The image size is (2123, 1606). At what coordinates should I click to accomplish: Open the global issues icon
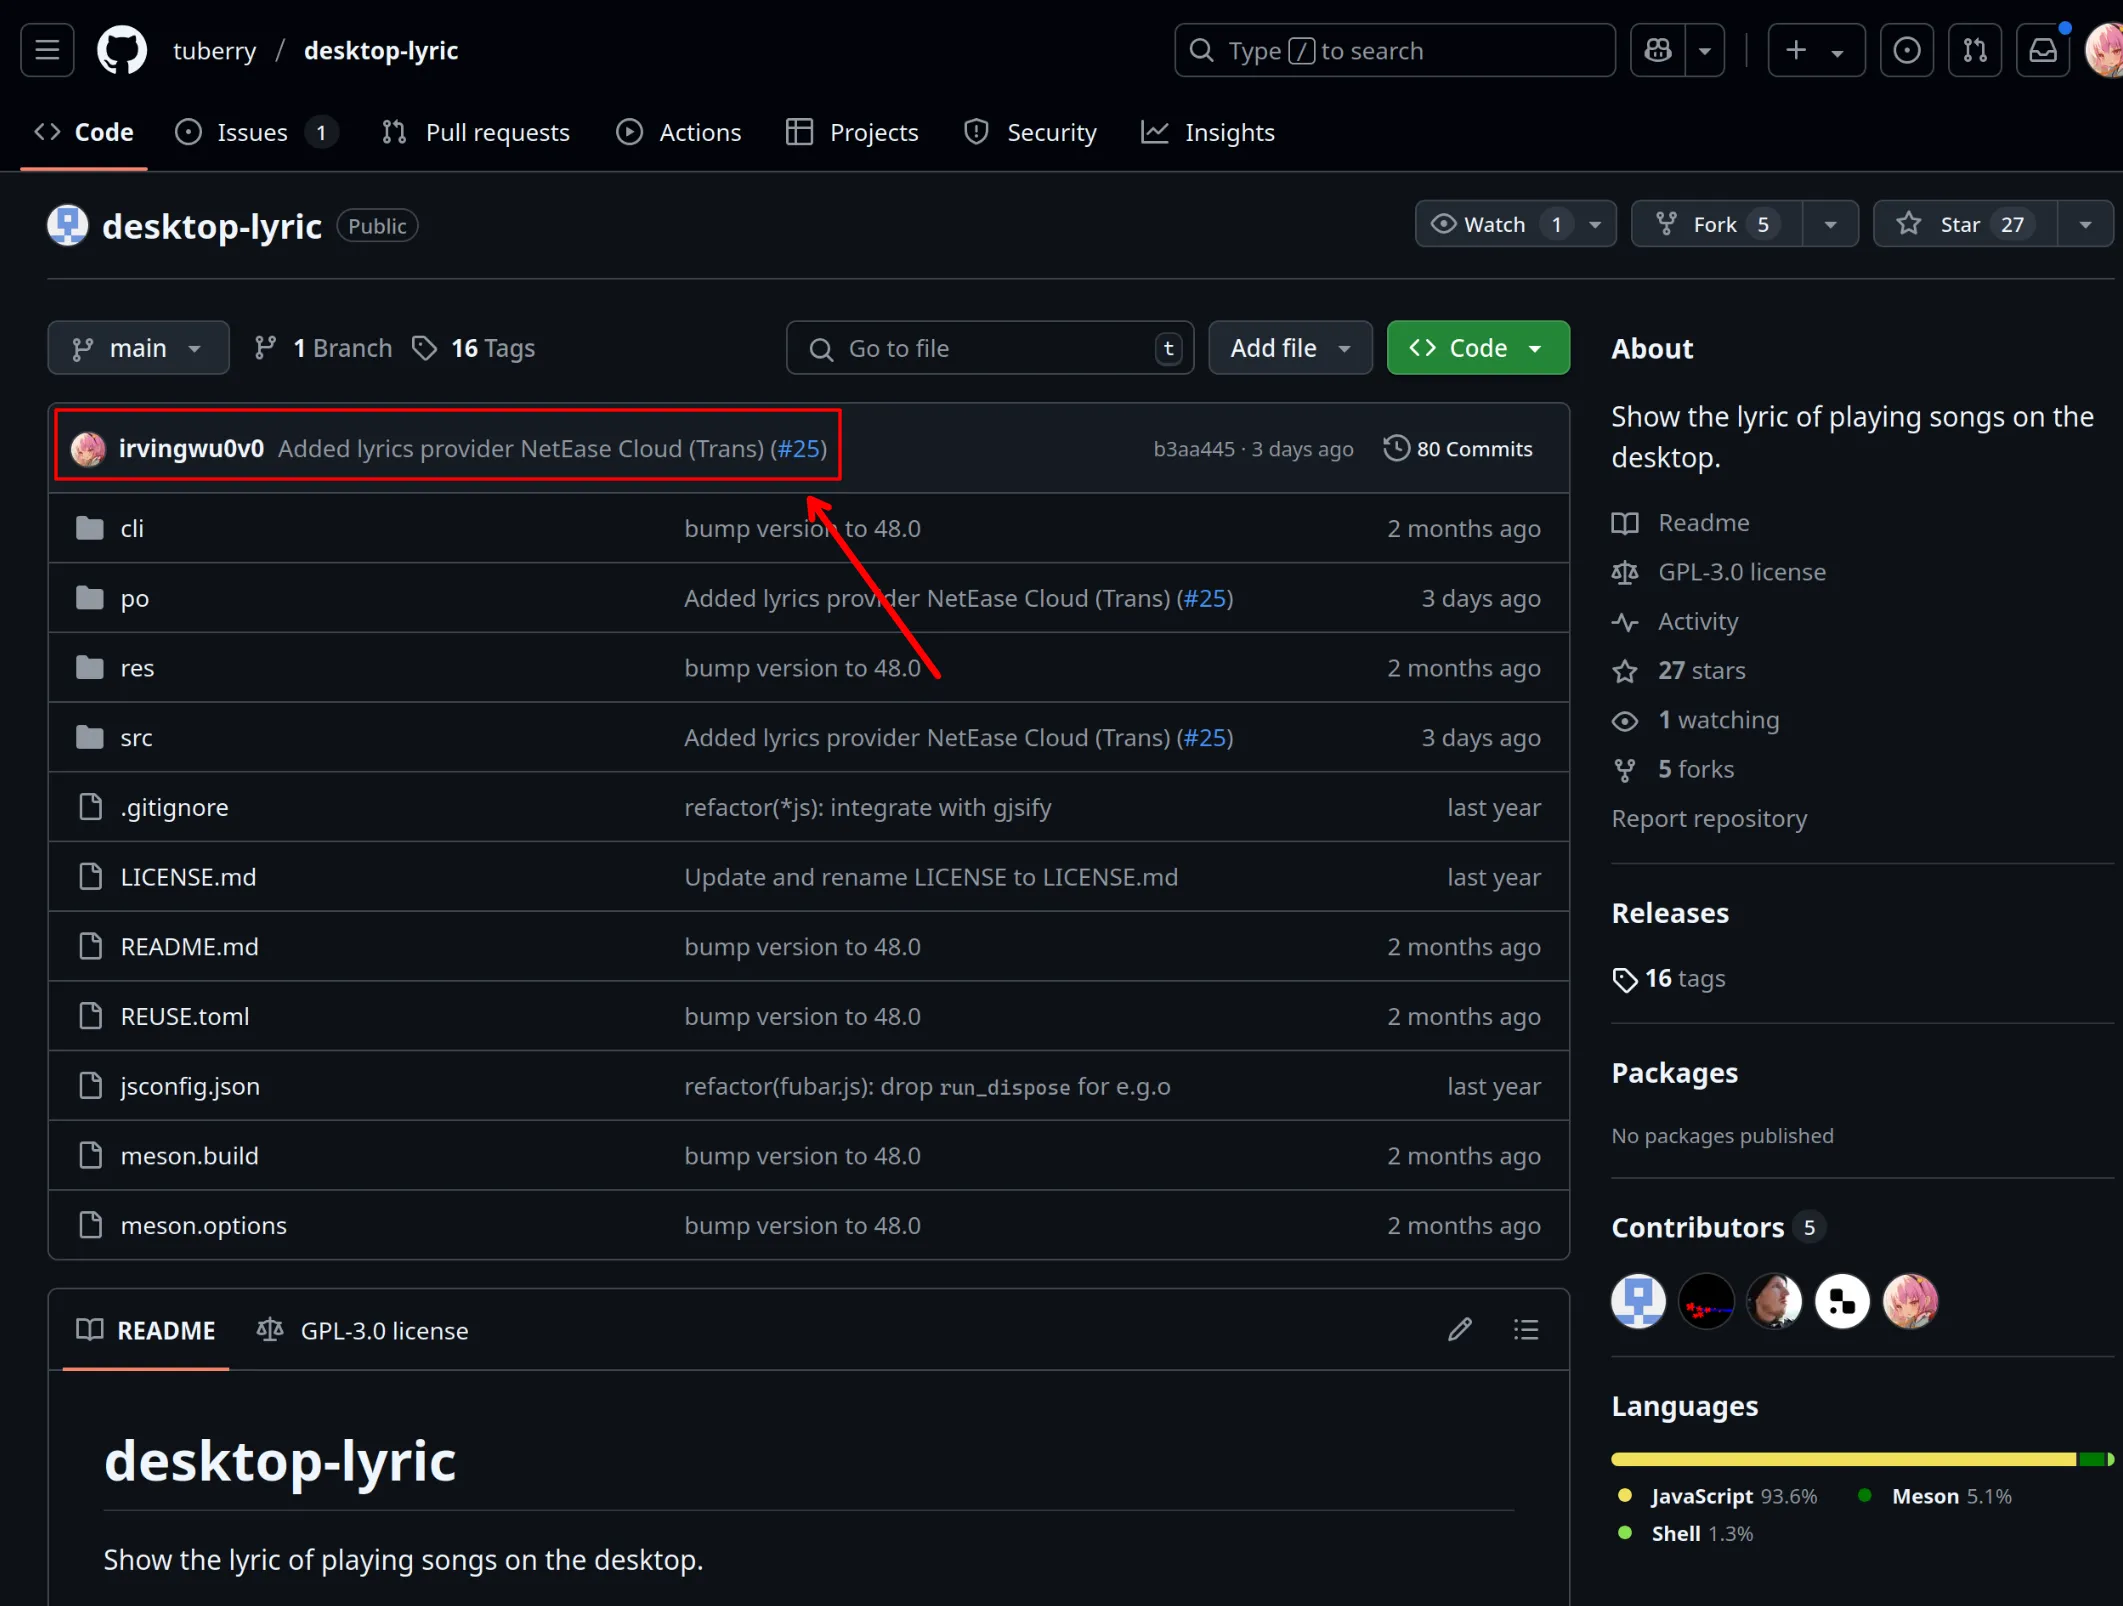(1906, 50)
